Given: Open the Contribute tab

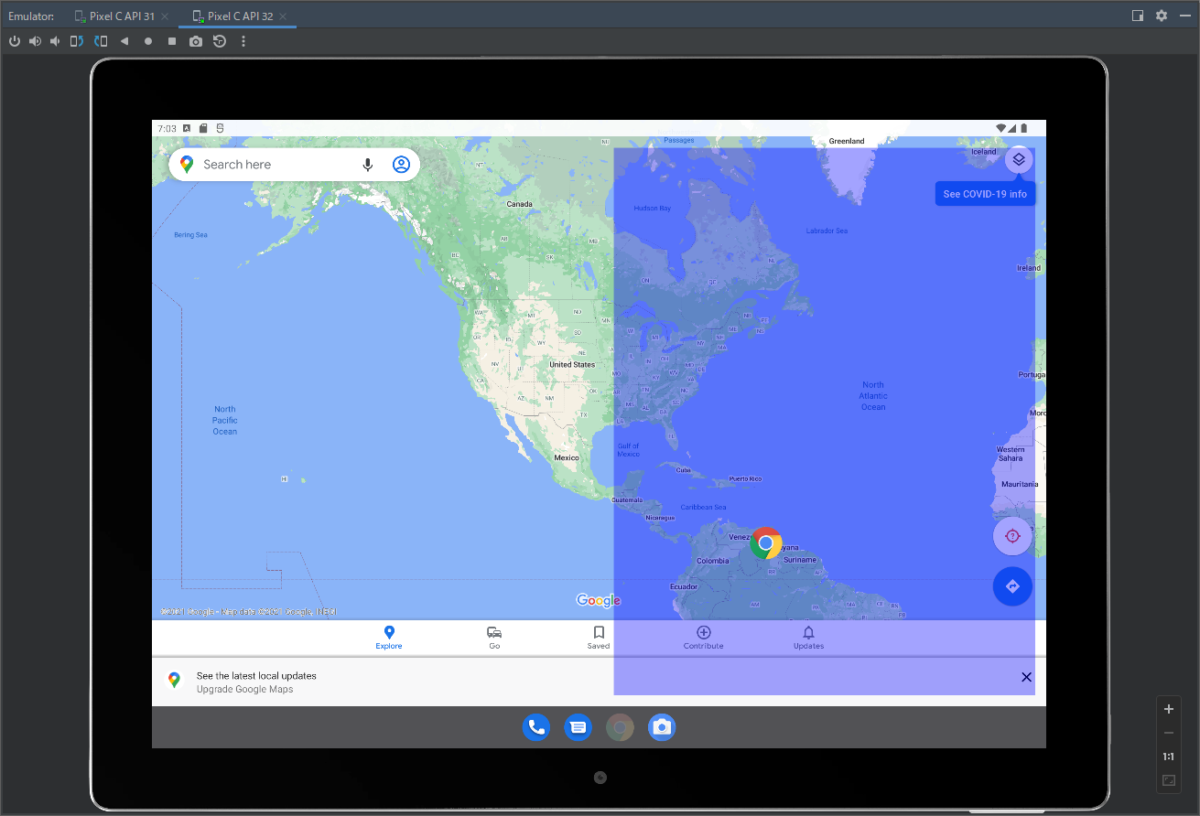Looking at the screenshot, I should pos(703,638).
